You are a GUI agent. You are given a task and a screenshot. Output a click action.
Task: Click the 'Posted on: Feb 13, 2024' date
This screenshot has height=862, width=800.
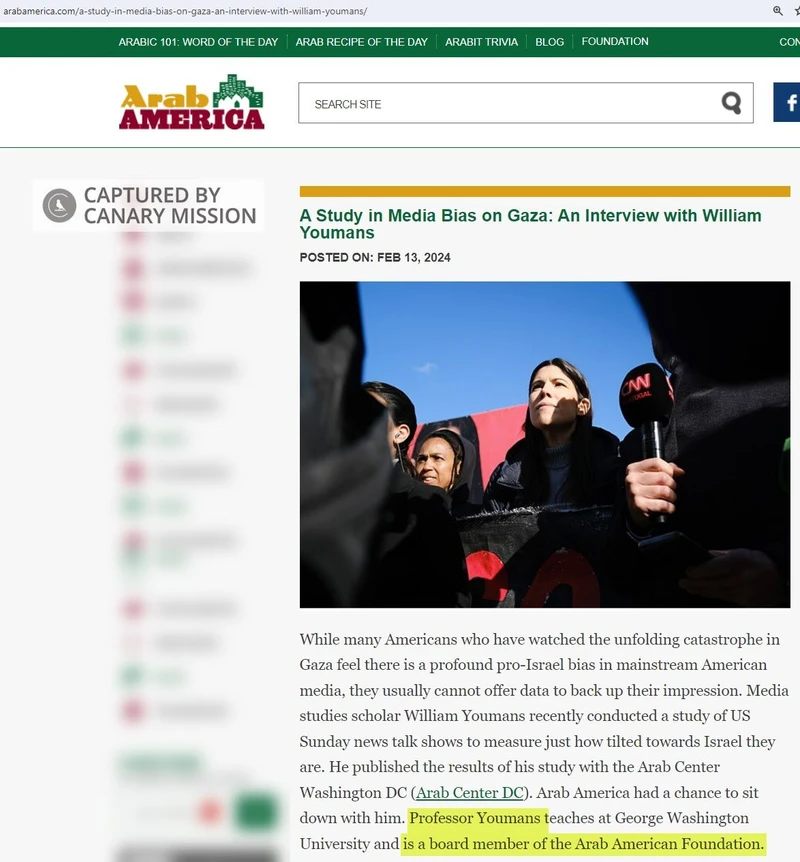375,257
